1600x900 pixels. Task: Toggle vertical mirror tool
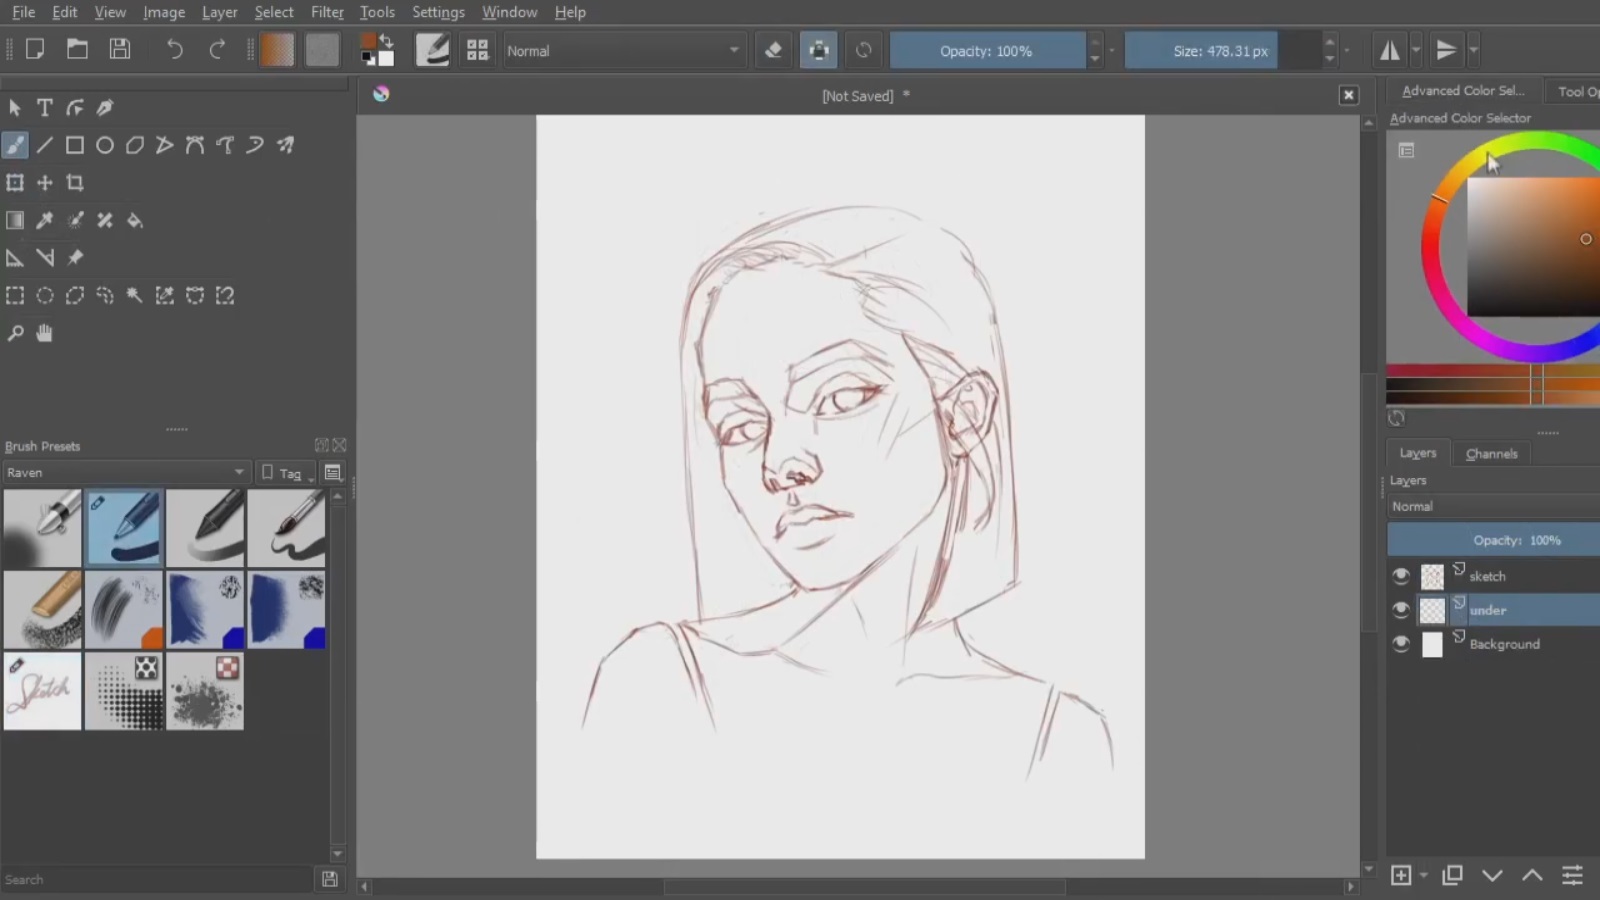1446,50
